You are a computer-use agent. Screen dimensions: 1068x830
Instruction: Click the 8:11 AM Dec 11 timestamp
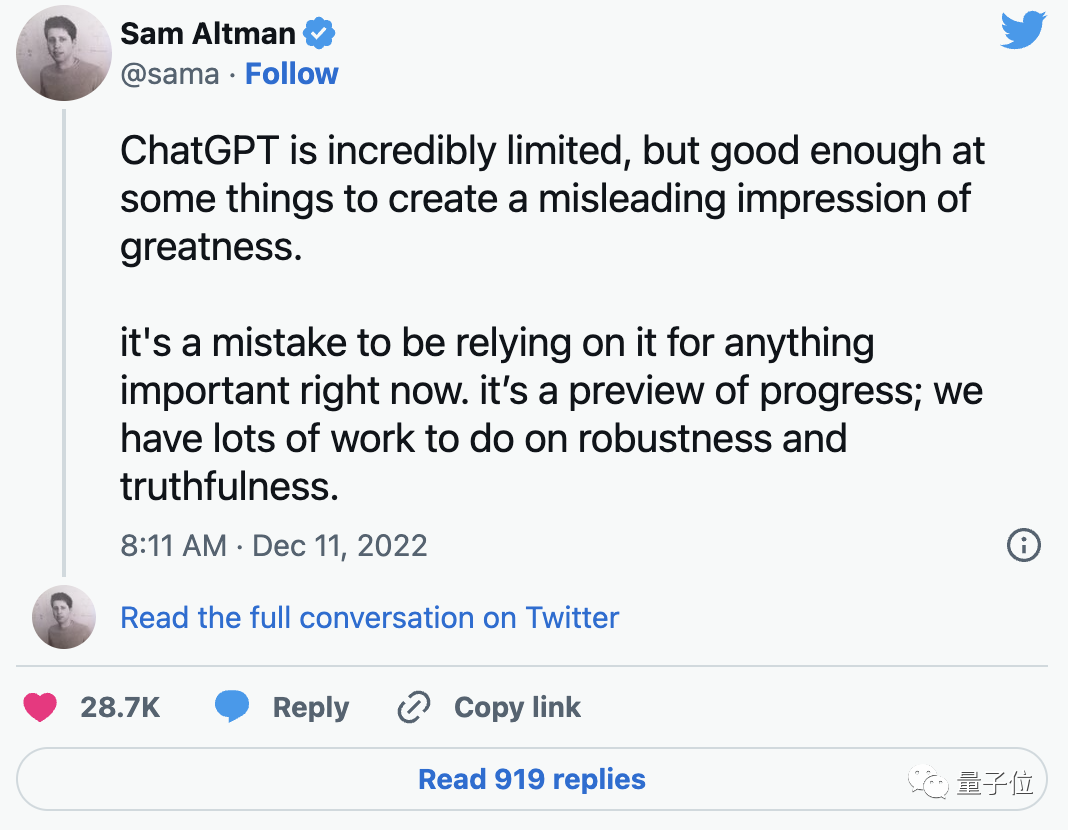pos(274,545)
